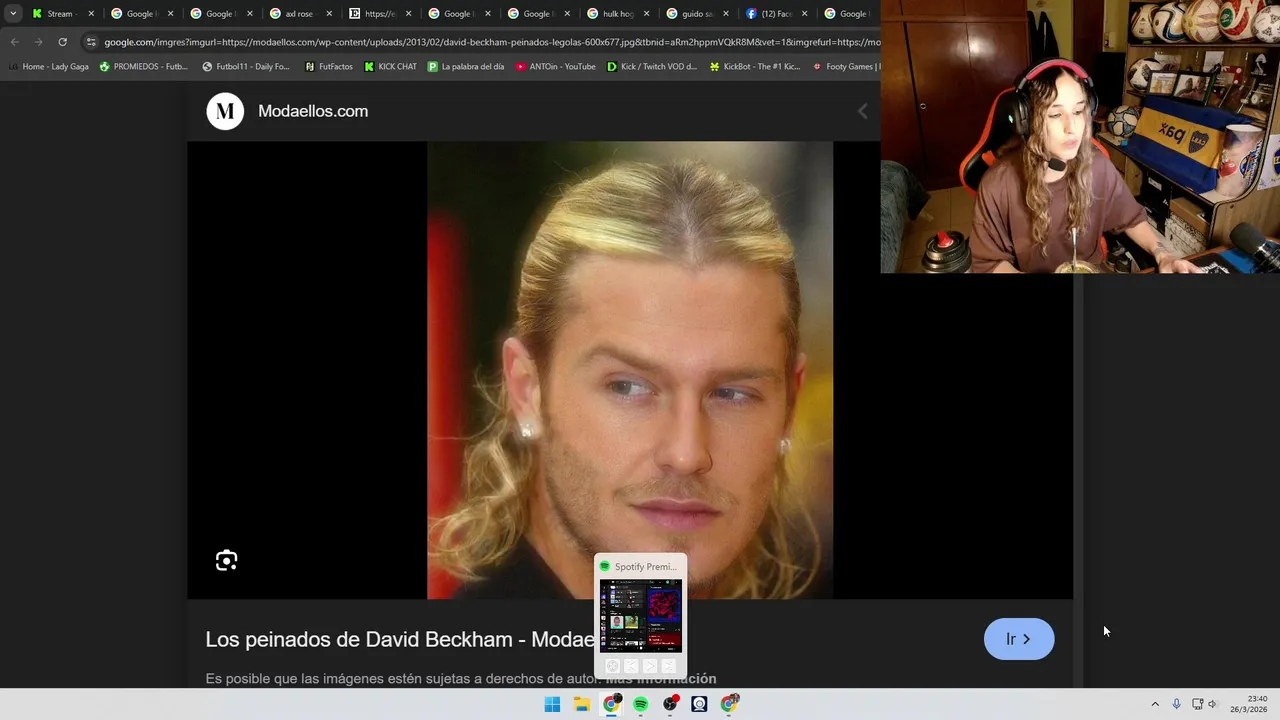Switch to the axl rose tab
1280x720 pixels.
[300, 14]
